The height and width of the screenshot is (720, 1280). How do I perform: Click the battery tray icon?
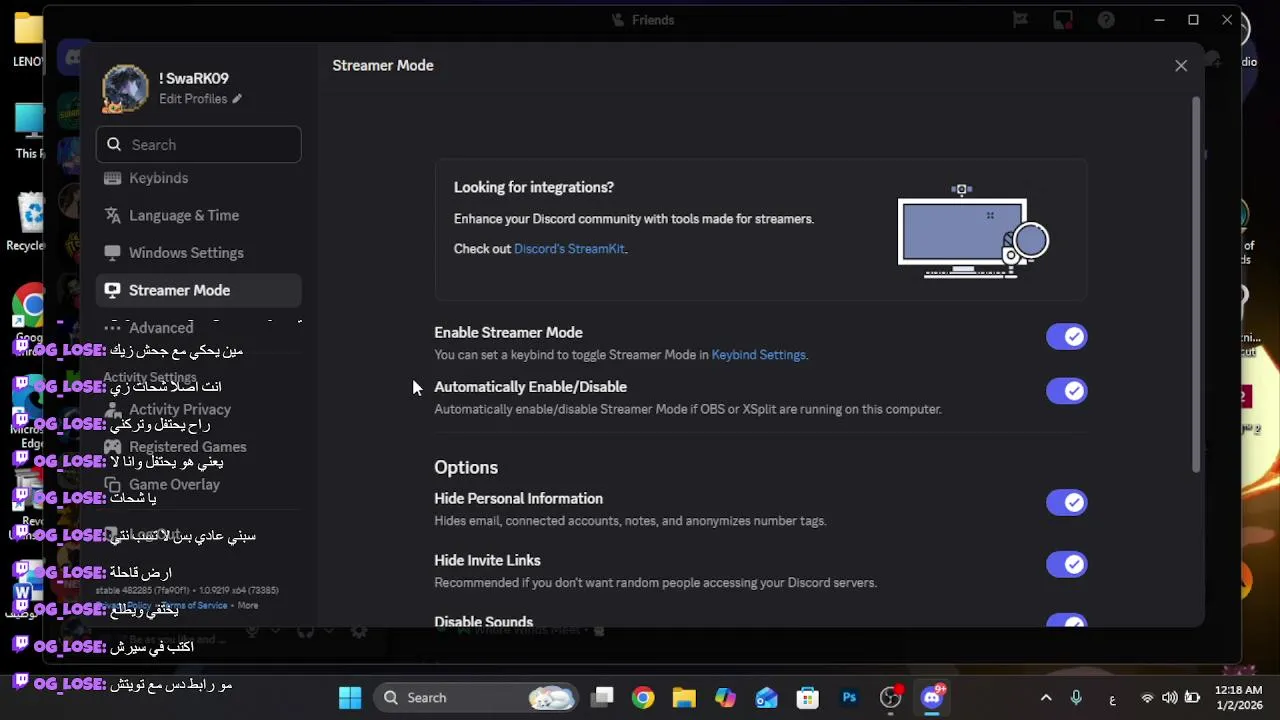tap(1192, 698)
